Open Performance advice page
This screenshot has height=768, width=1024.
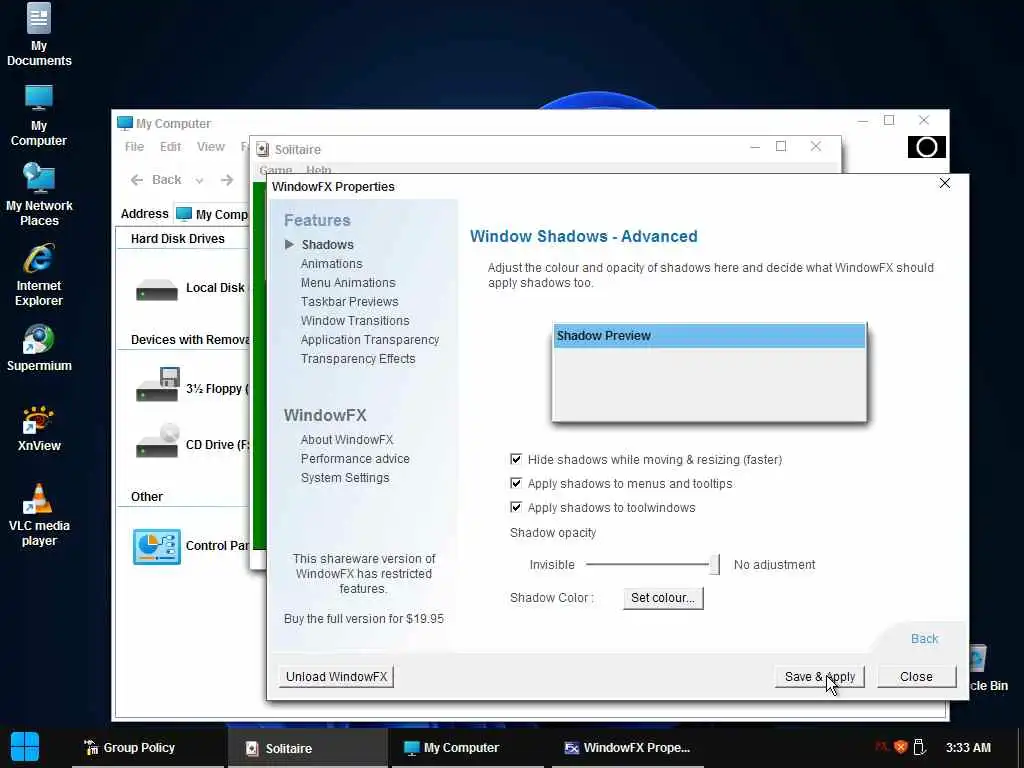355,458
